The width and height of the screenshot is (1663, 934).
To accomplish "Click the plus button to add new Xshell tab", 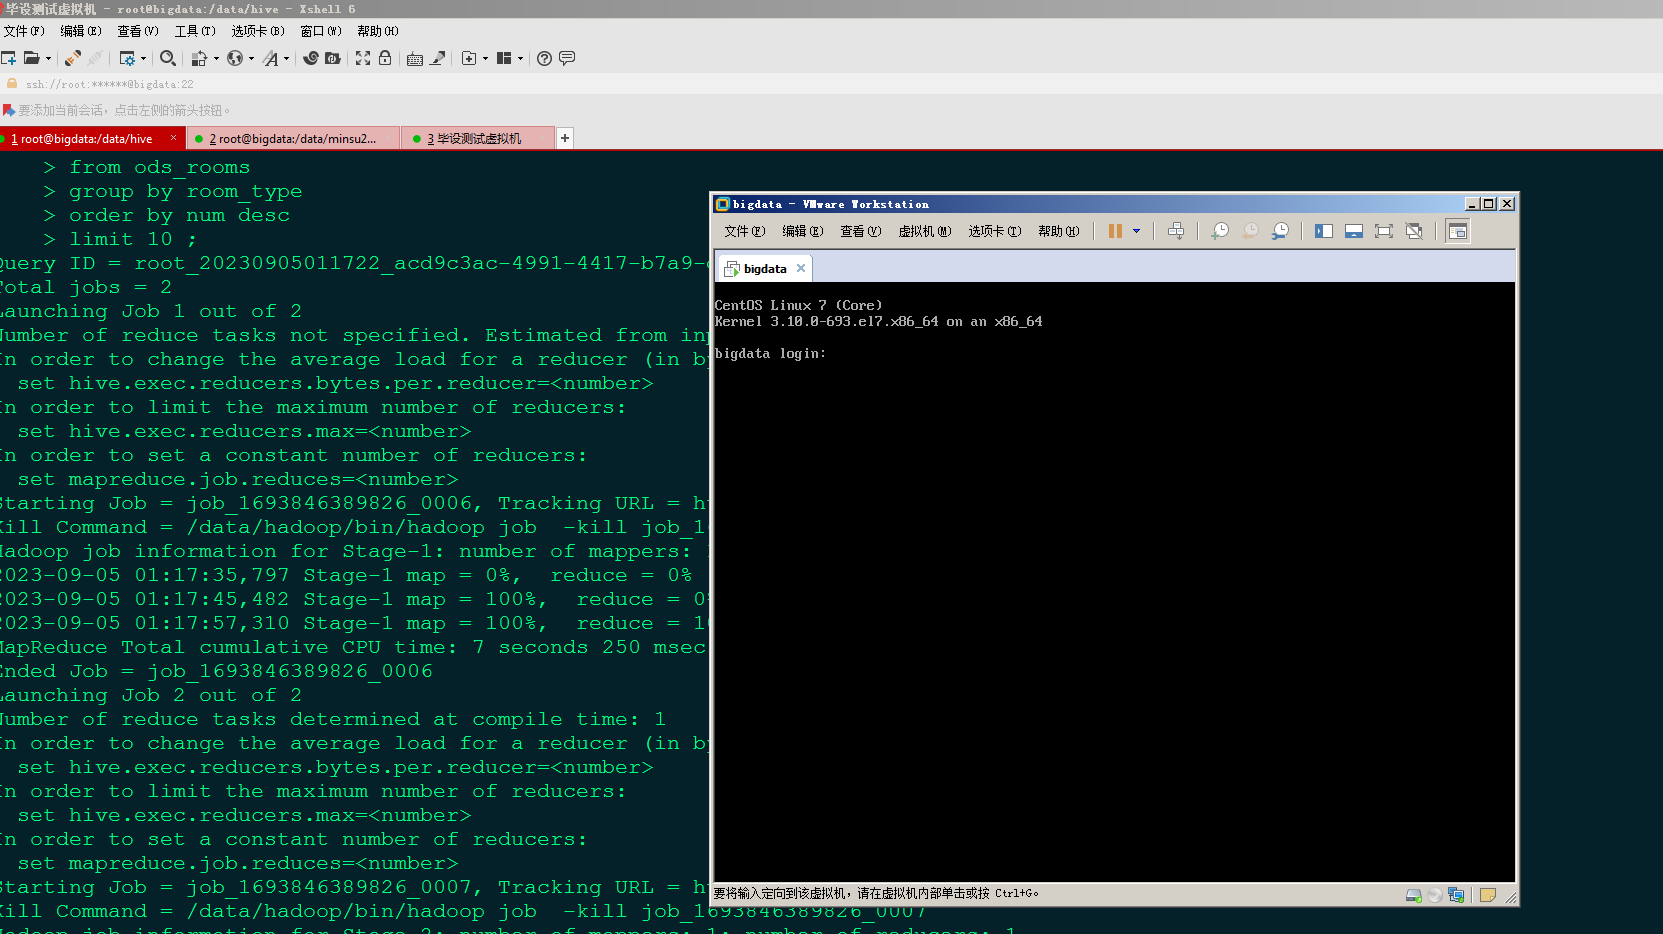I will pos(565,138).
